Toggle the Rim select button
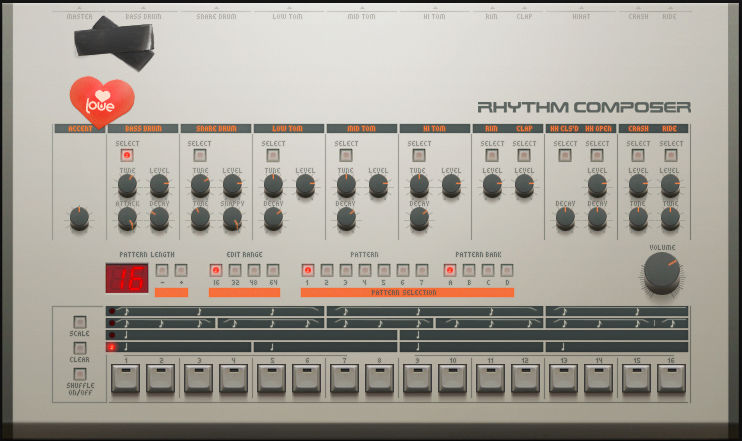 (x=492, y=155)
